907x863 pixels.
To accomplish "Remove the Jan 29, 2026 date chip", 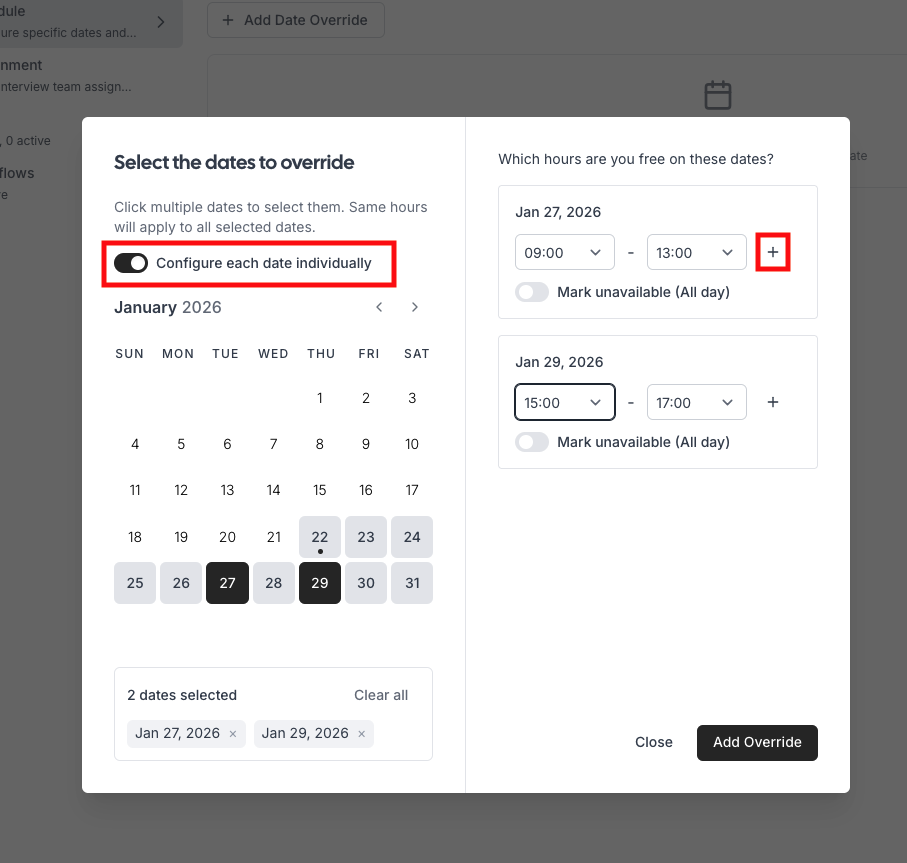I will pyautogui.click(x=361, y=734).
